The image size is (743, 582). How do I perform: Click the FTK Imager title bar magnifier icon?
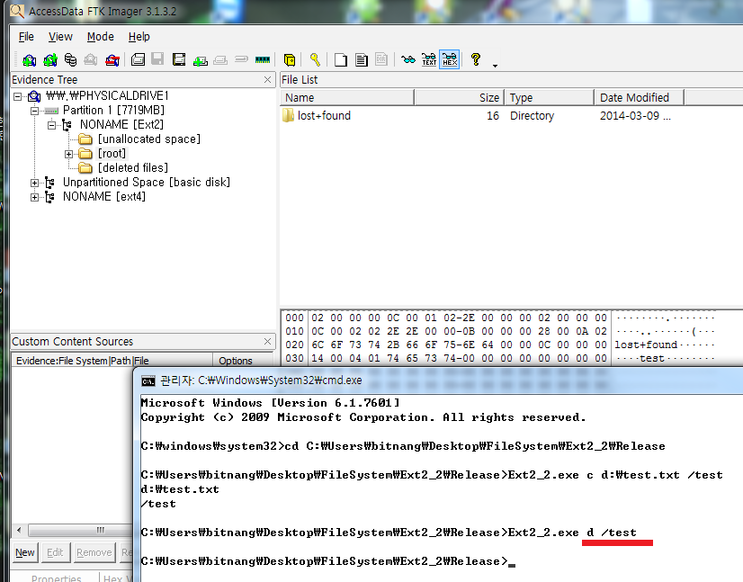pyautogui.click(x=17, y=10)
